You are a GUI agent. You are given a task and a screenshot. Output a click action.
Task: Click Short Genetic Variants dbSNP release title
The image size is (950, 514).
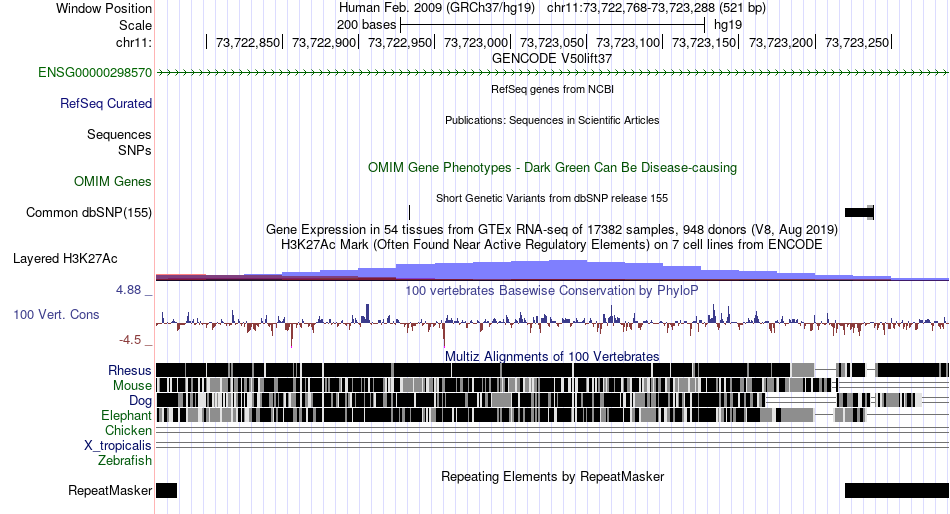tap(552, 198)
